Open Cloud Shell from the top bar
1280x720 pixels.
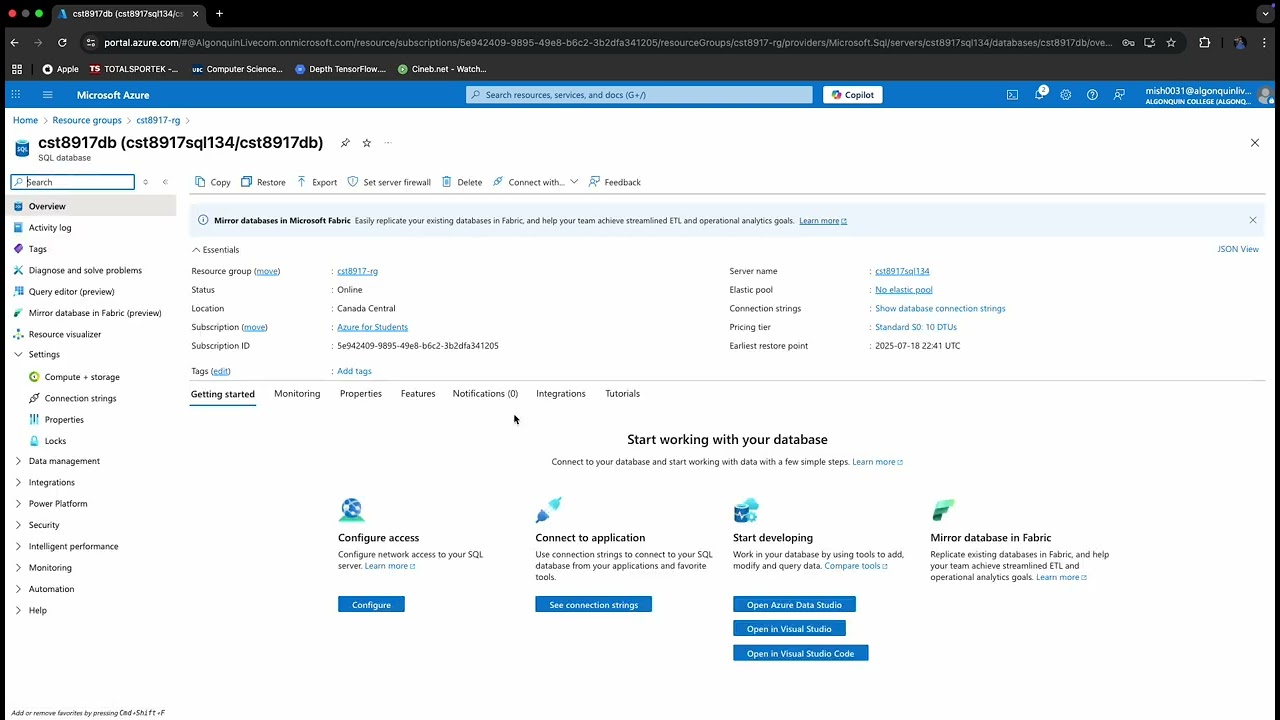pos(1012,95)
